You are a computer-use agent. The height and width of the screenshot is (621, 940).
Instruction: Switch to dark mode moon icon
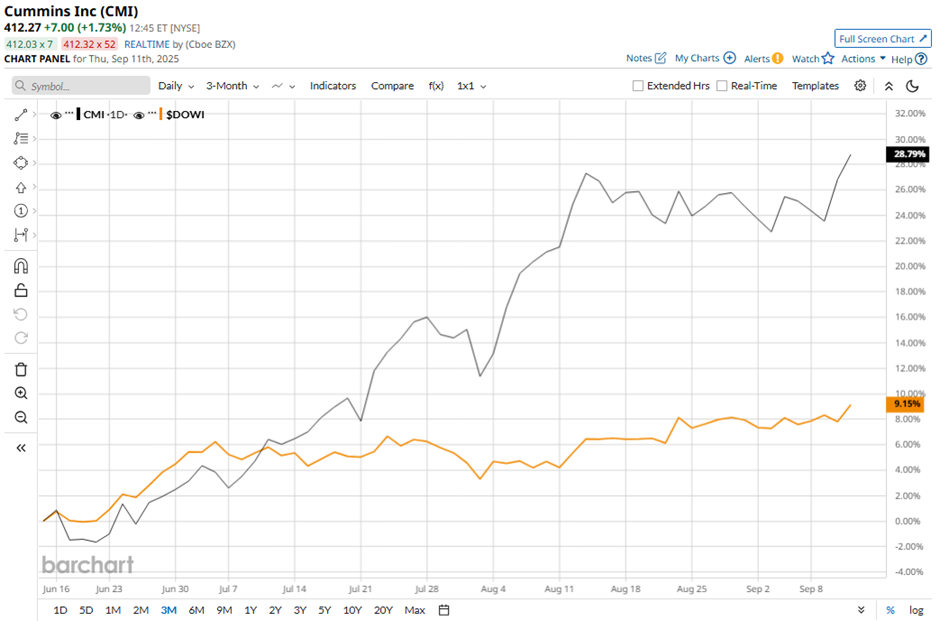[912, 86]
